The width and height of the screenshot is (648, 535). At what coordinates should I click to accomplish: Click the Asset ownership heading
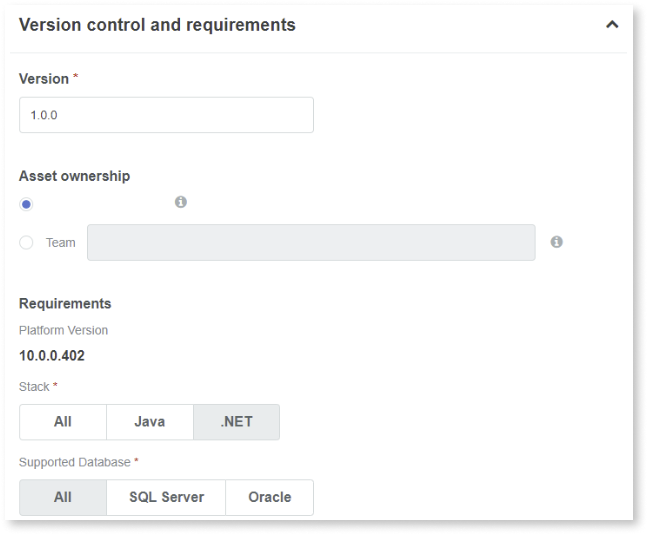pyautogui.click(x=74, y=176)
